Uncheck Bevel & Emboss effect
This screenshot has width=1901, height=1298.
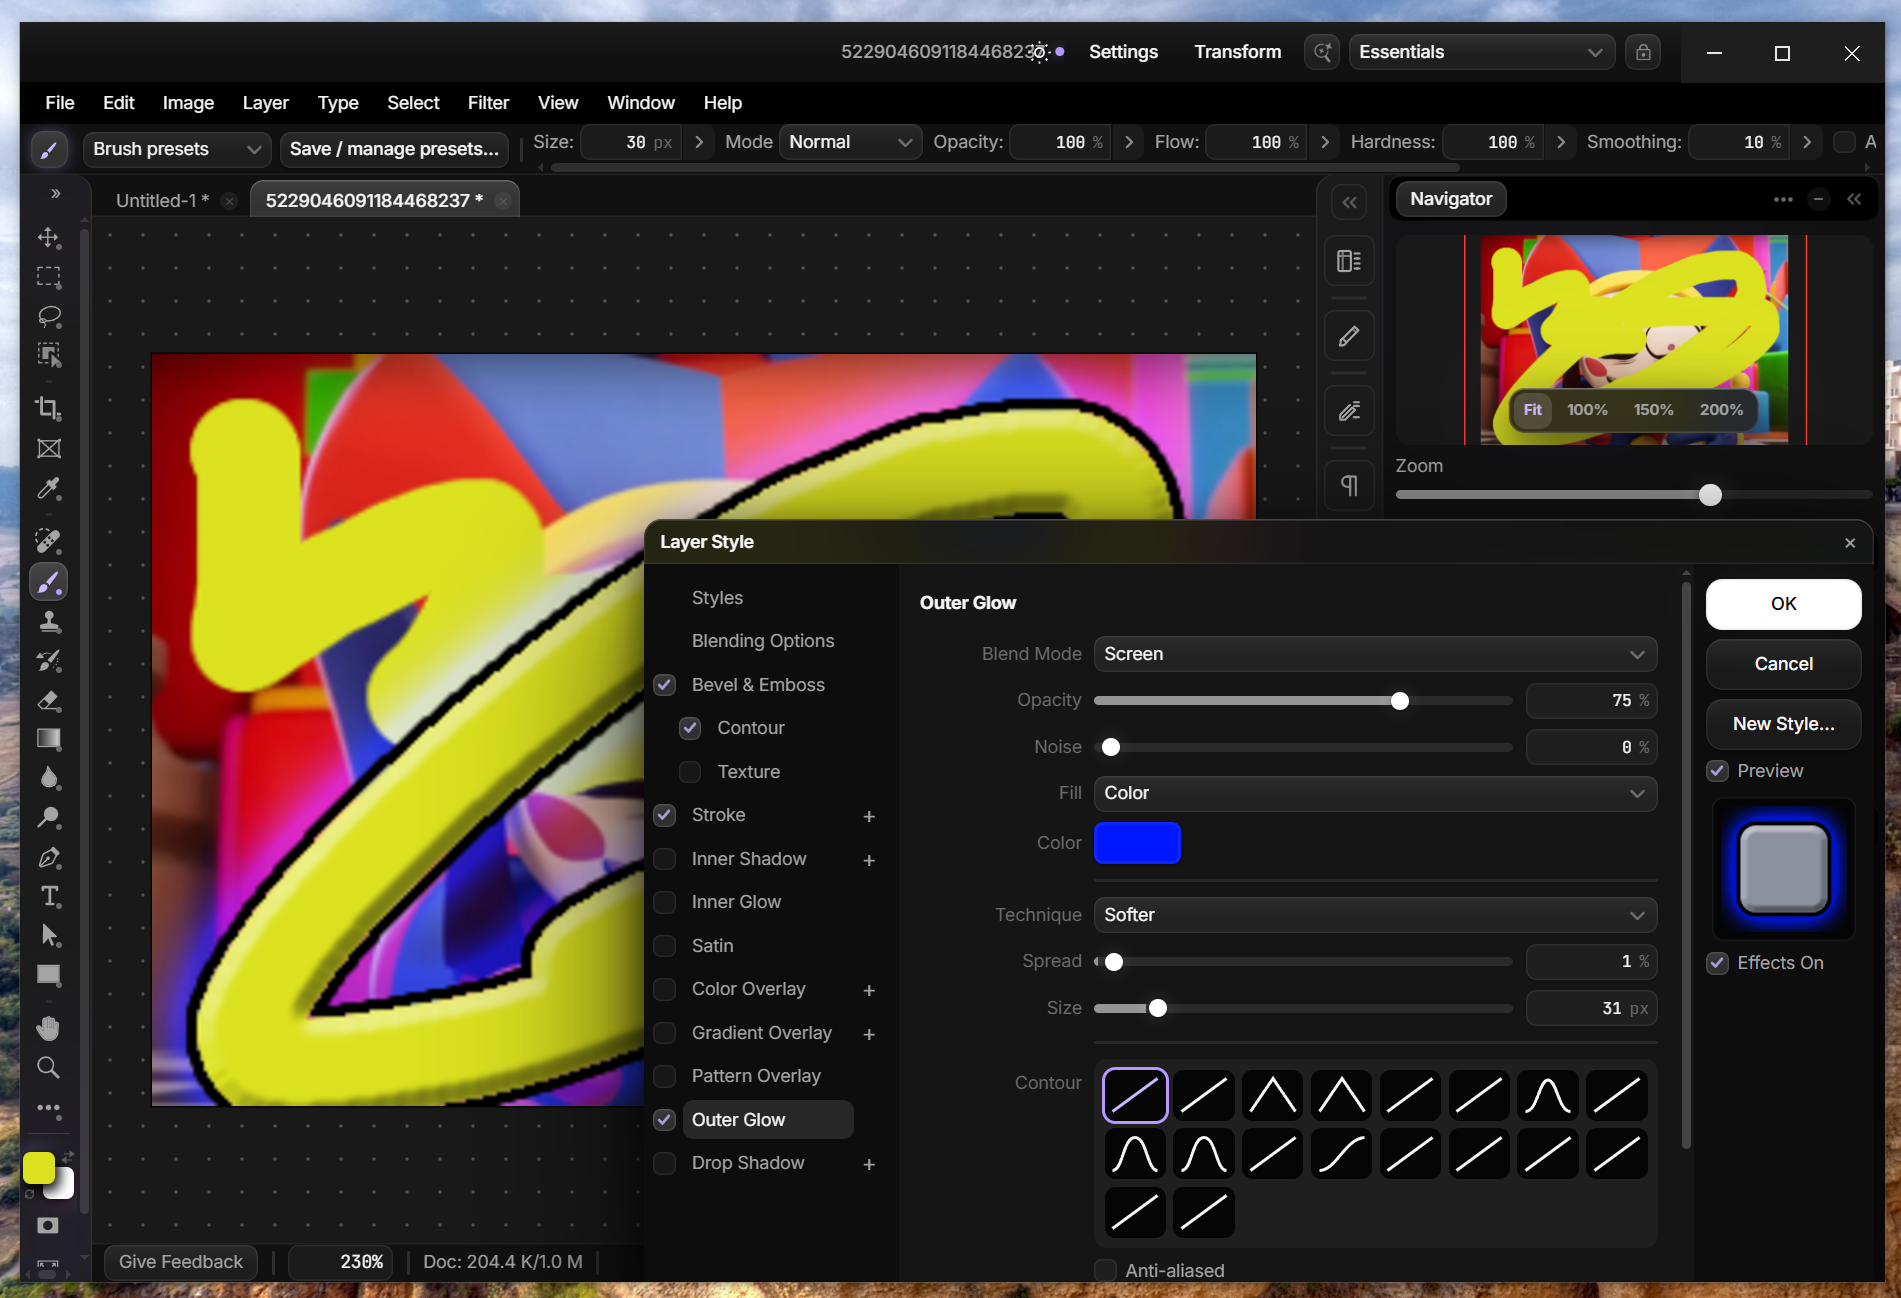[x=665, y=685]
